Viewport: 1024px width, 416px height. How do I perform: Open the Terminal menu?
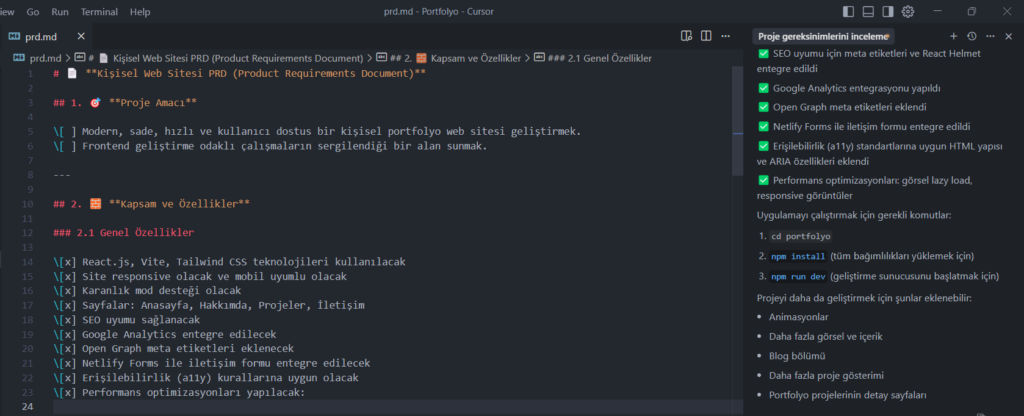pyautogui.click(x=99, y=12)
